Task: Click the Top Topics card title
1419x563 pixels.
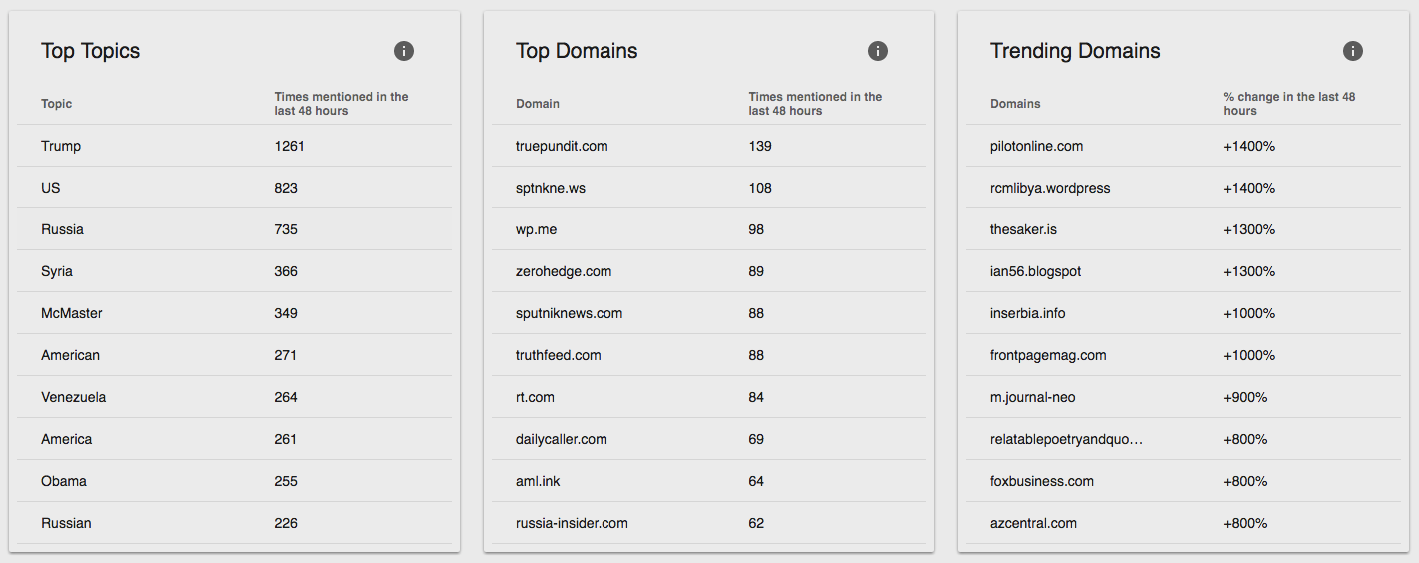Action: tap(91, 51)
